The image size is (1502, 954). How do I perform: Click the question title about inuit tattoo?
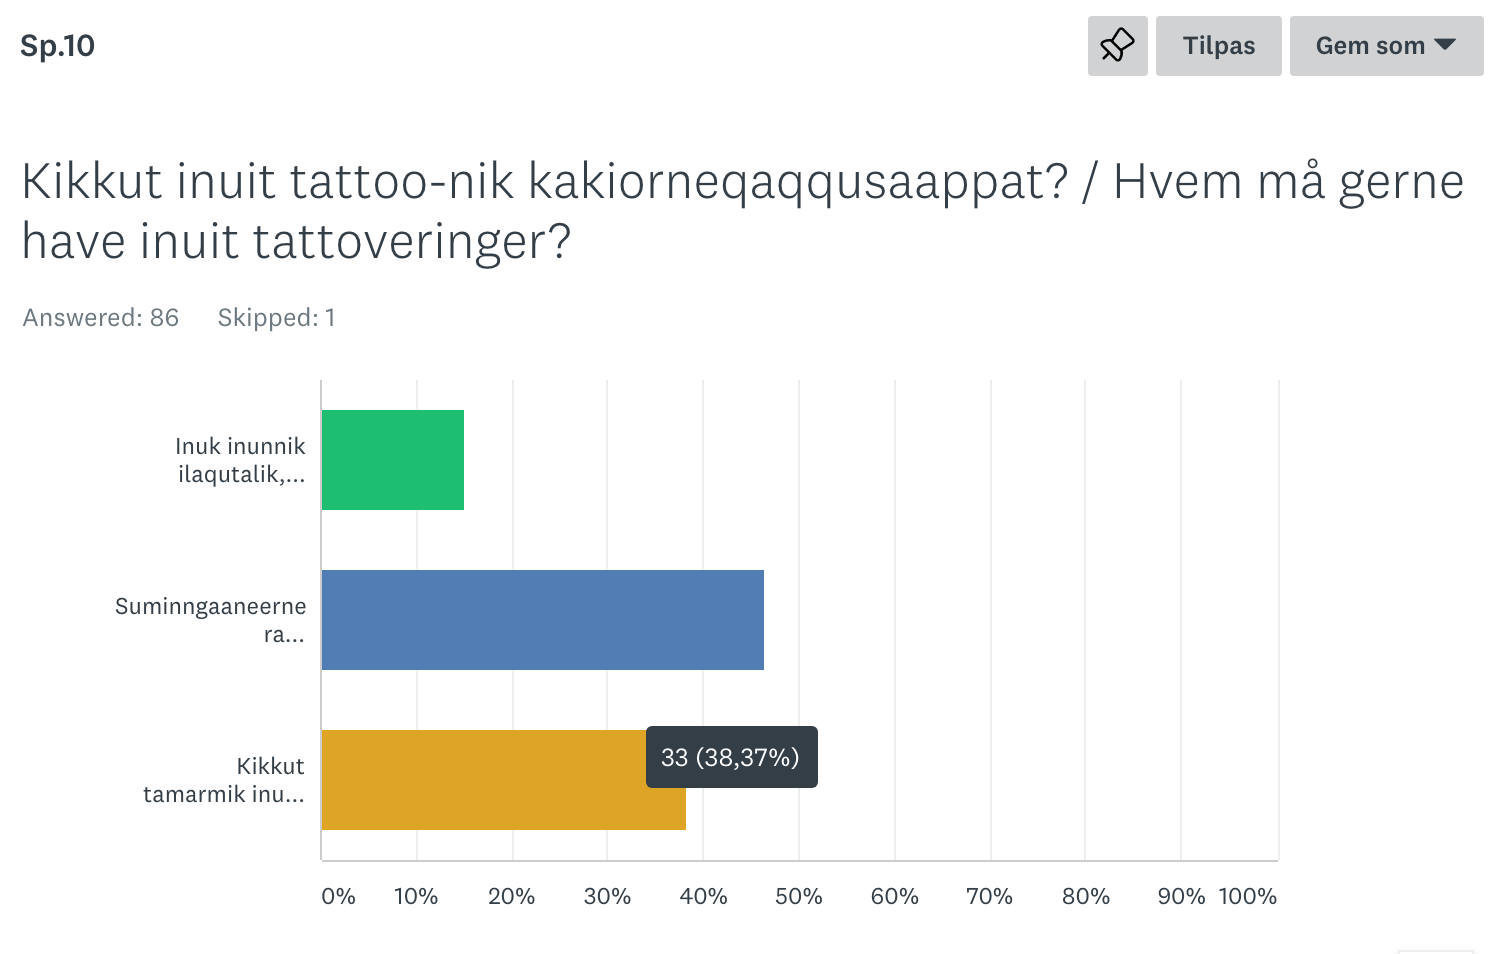[x=742, y=211]
